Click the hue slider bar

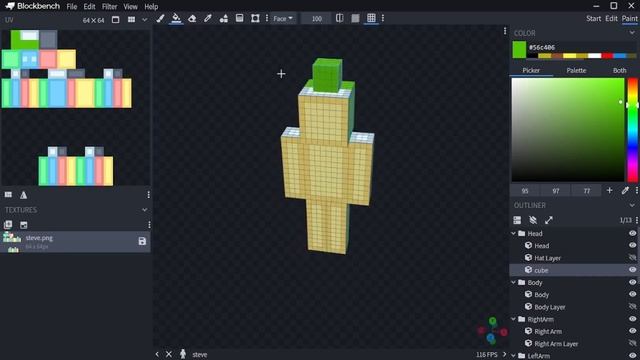(x=633, y=130)
